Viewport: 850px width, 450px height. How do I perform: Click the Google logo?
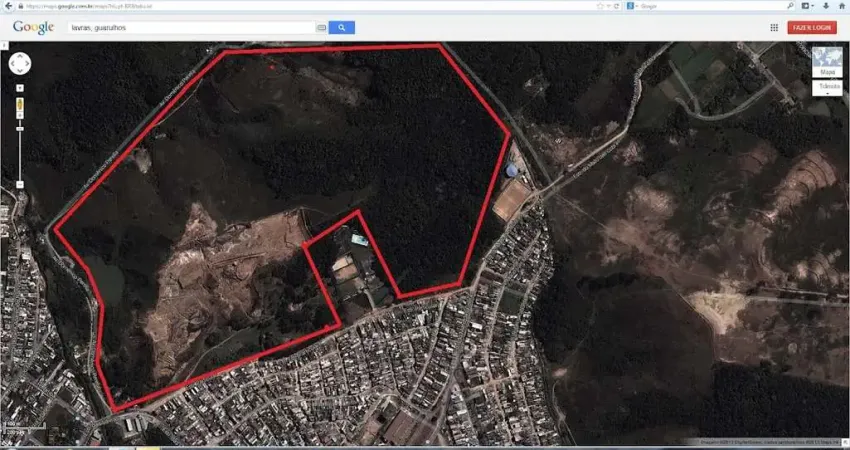(x=33, y=28)
